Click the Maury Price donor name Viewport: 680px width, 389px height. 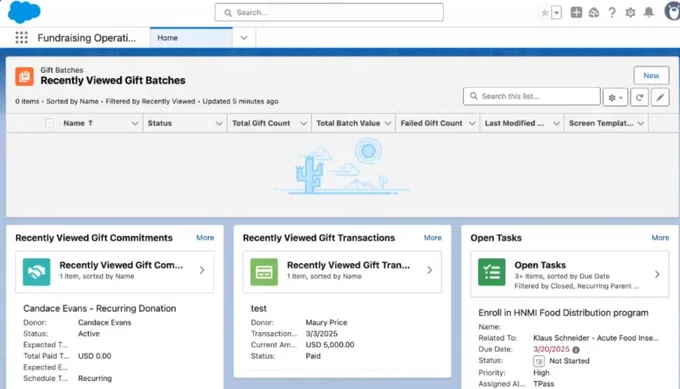[x=326, y=323]
